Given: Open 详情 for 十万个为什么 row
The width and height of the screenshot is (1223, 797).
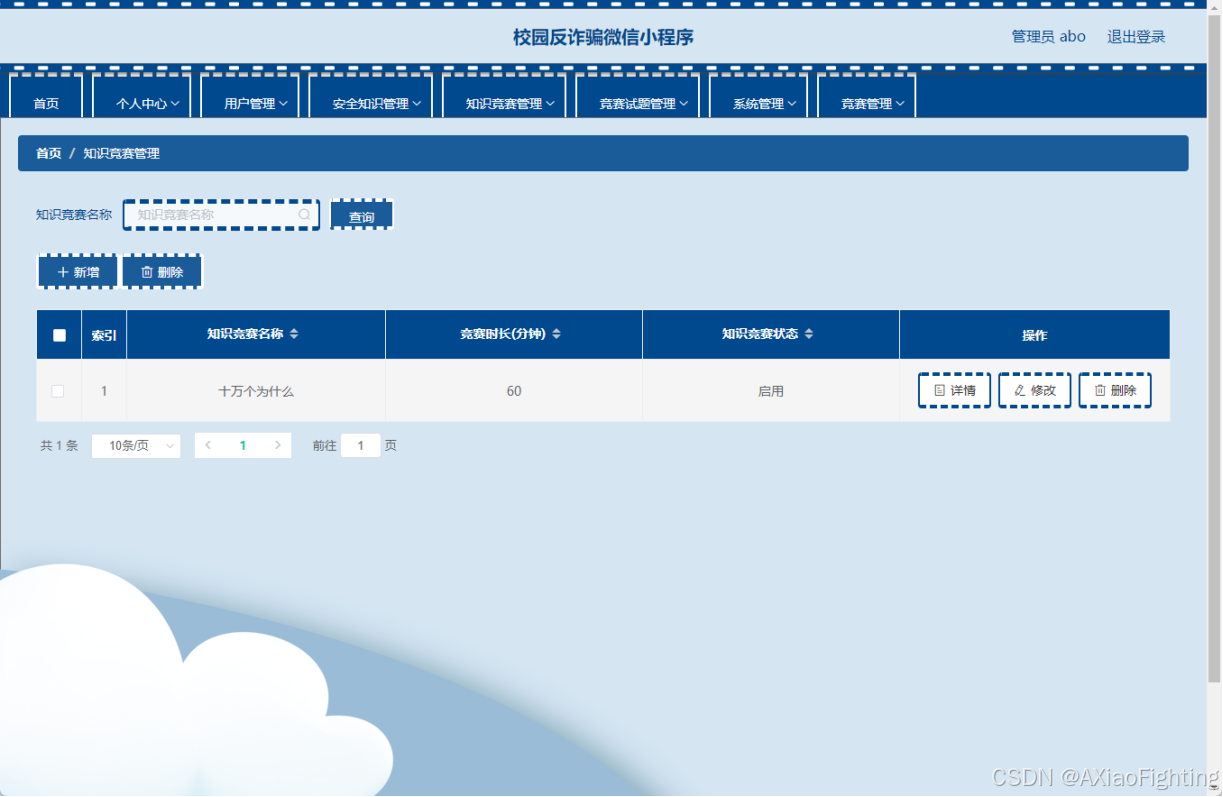Looking at the screenshot, I should (x=955, y=391).
